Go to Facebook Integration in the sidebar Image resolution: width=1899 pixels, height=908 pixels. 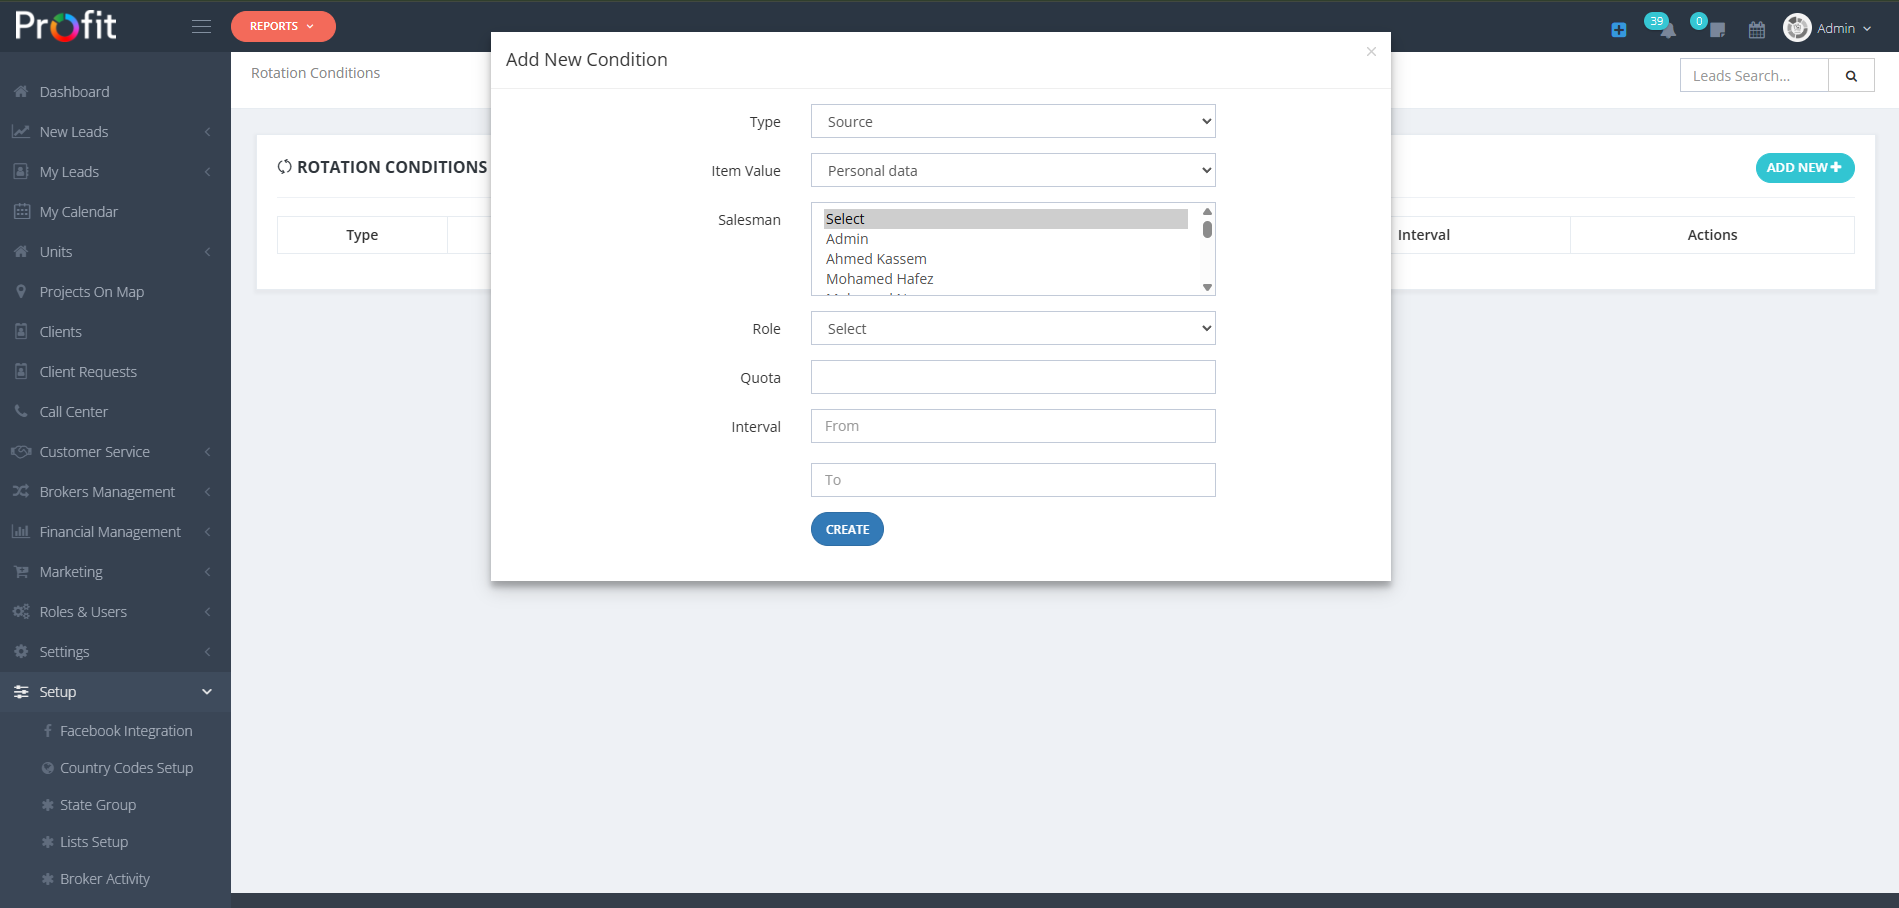point(126,730)
